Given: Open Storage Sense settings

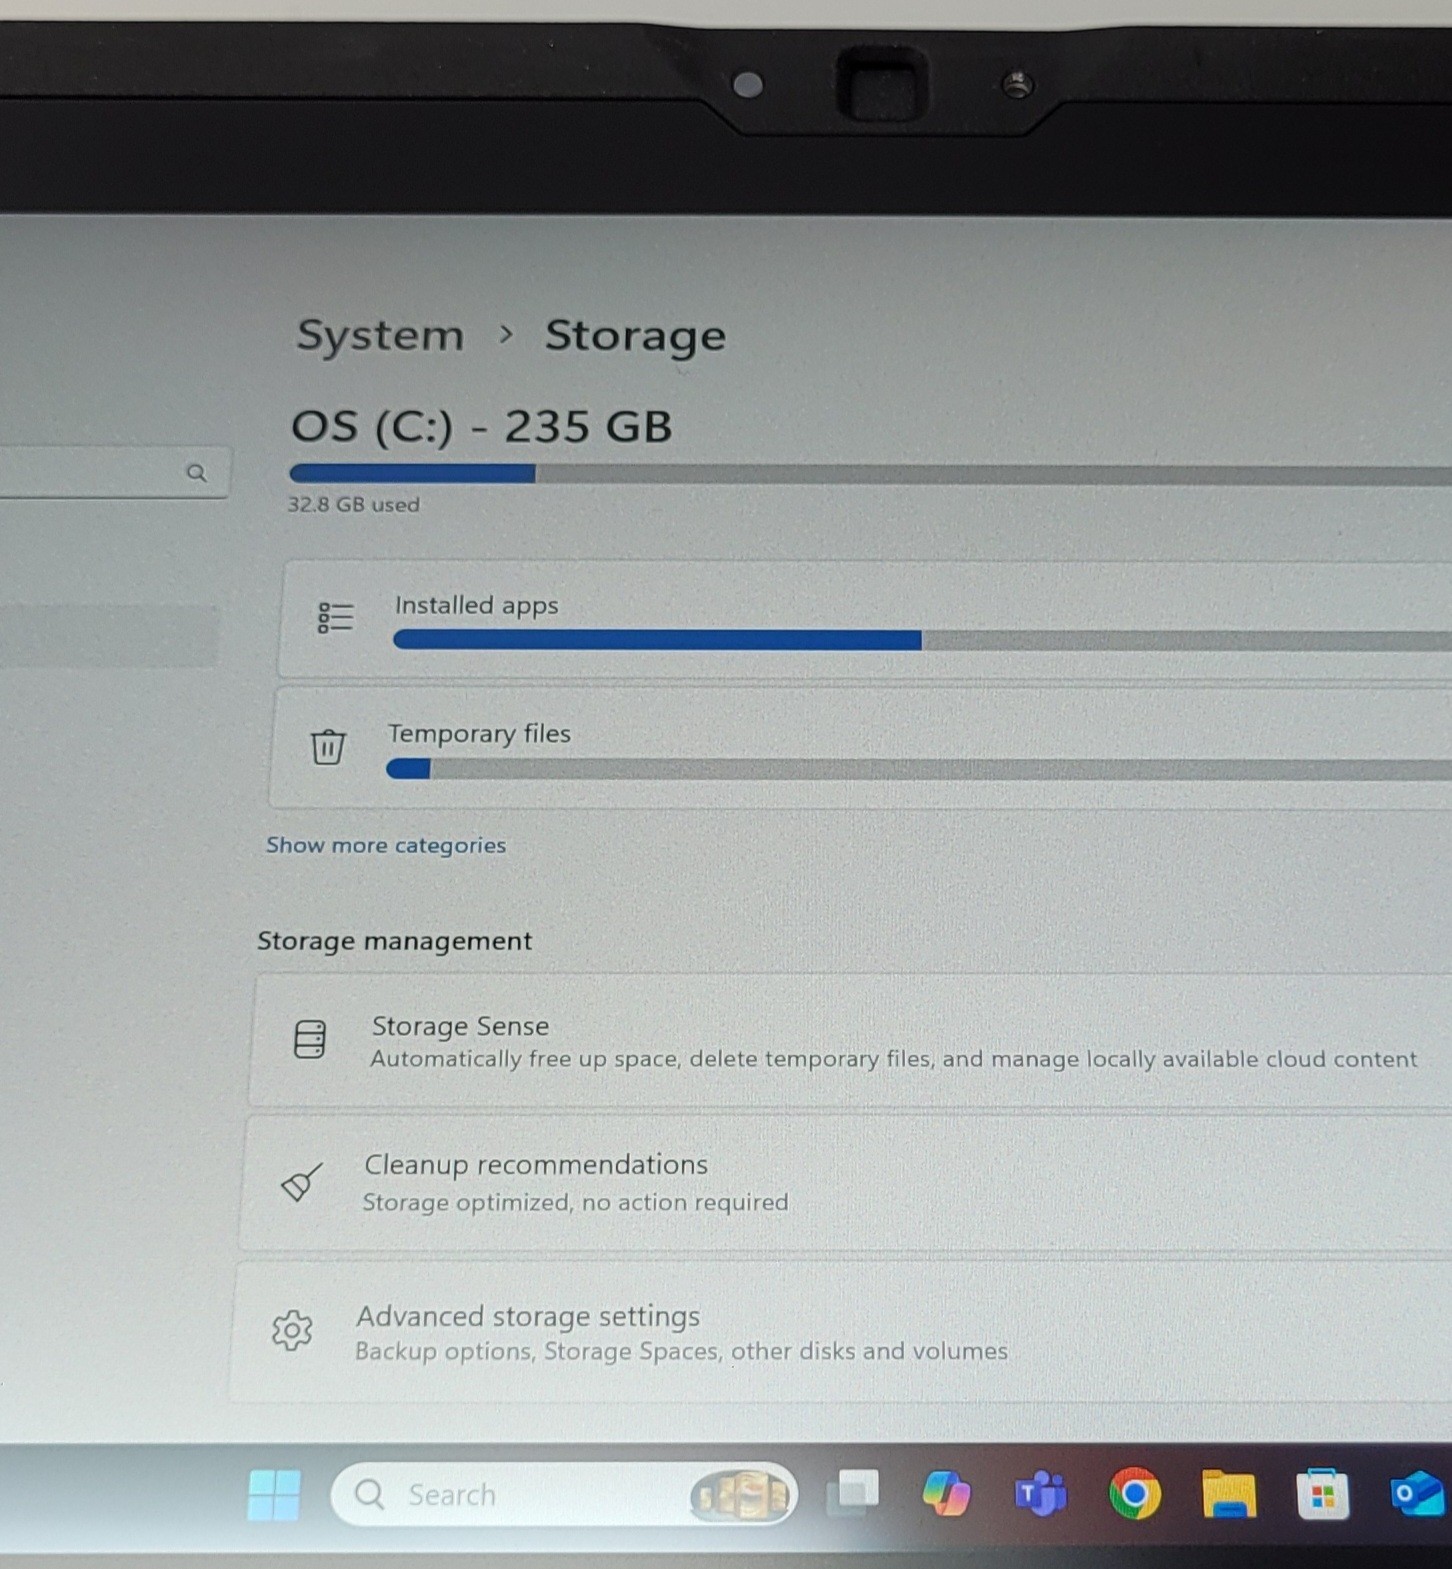Looking at the screenshot, I should pyautogui.click(x=850, y=1041).
